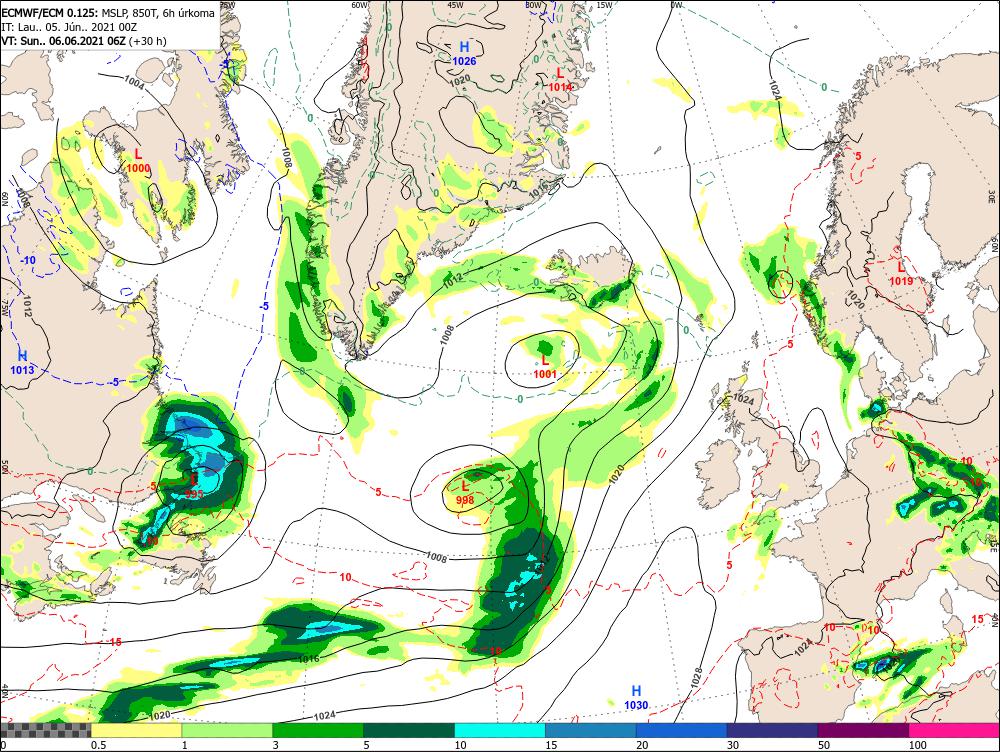Click the dark green 5–10 mm legend swatch
1000x752 pixels.
click(409, 730)
